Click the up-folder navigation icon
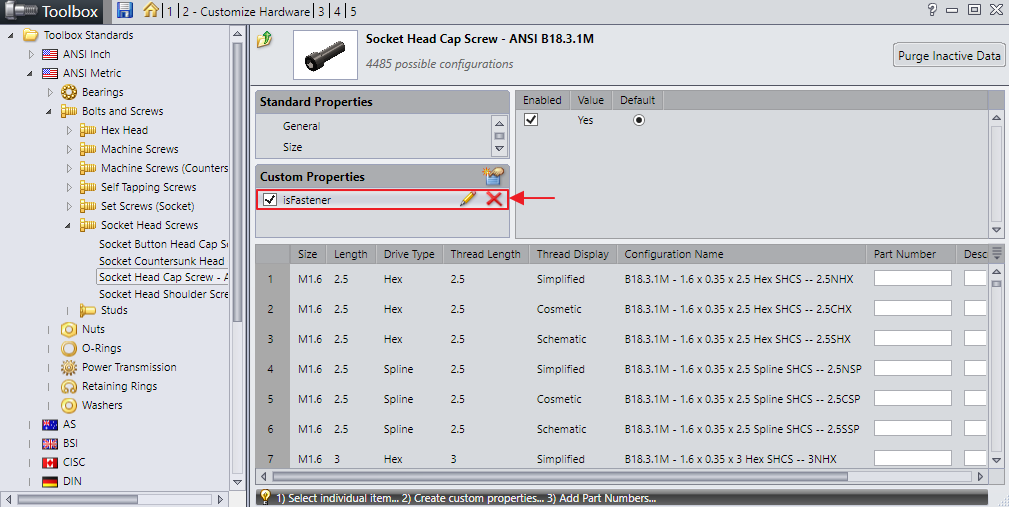Screen dimensions: 1009x507 click(264, 41)
